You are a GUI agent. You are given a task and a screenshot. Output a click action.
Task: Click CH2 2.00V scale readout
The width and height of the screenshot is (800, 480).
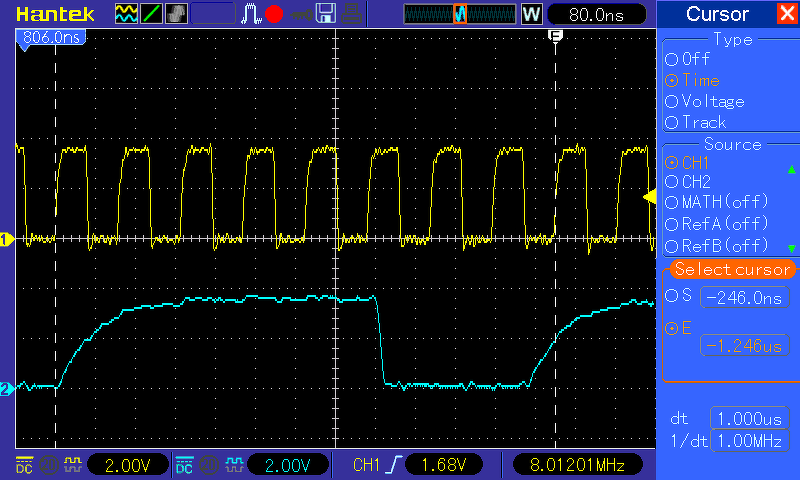click(x=288, y=465)
